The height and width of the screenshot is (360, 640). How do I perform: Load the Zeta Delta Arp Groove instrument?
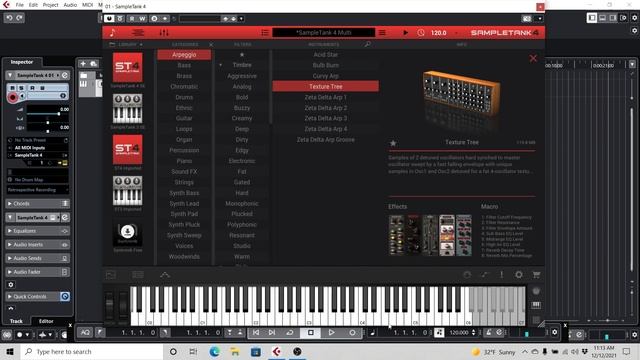pos(326,140)
